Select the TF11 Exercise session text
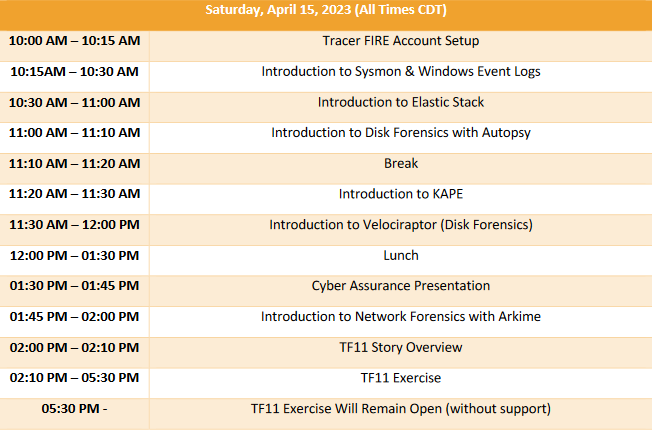The width and height of the screenshot is (652, 431). click(400, 378)
